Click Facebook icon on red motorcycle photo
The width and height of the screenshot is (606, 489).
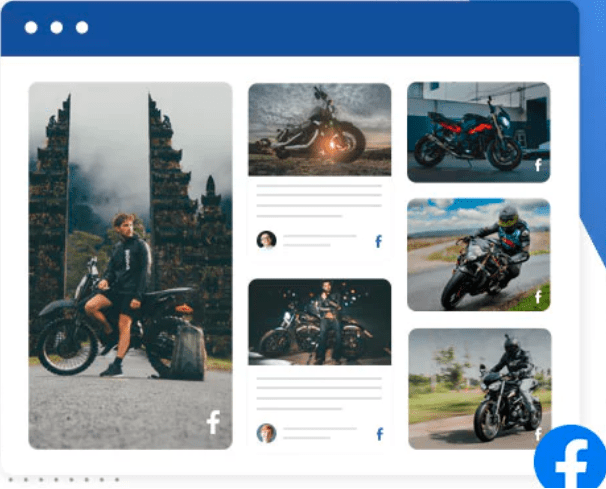tap(538, 165)
